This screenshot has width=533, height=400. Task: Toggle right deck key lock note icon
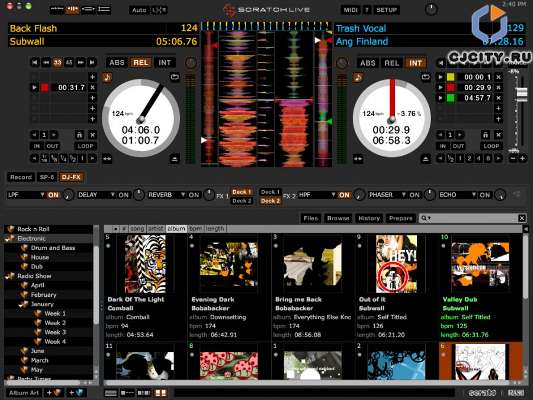point(358,77)
